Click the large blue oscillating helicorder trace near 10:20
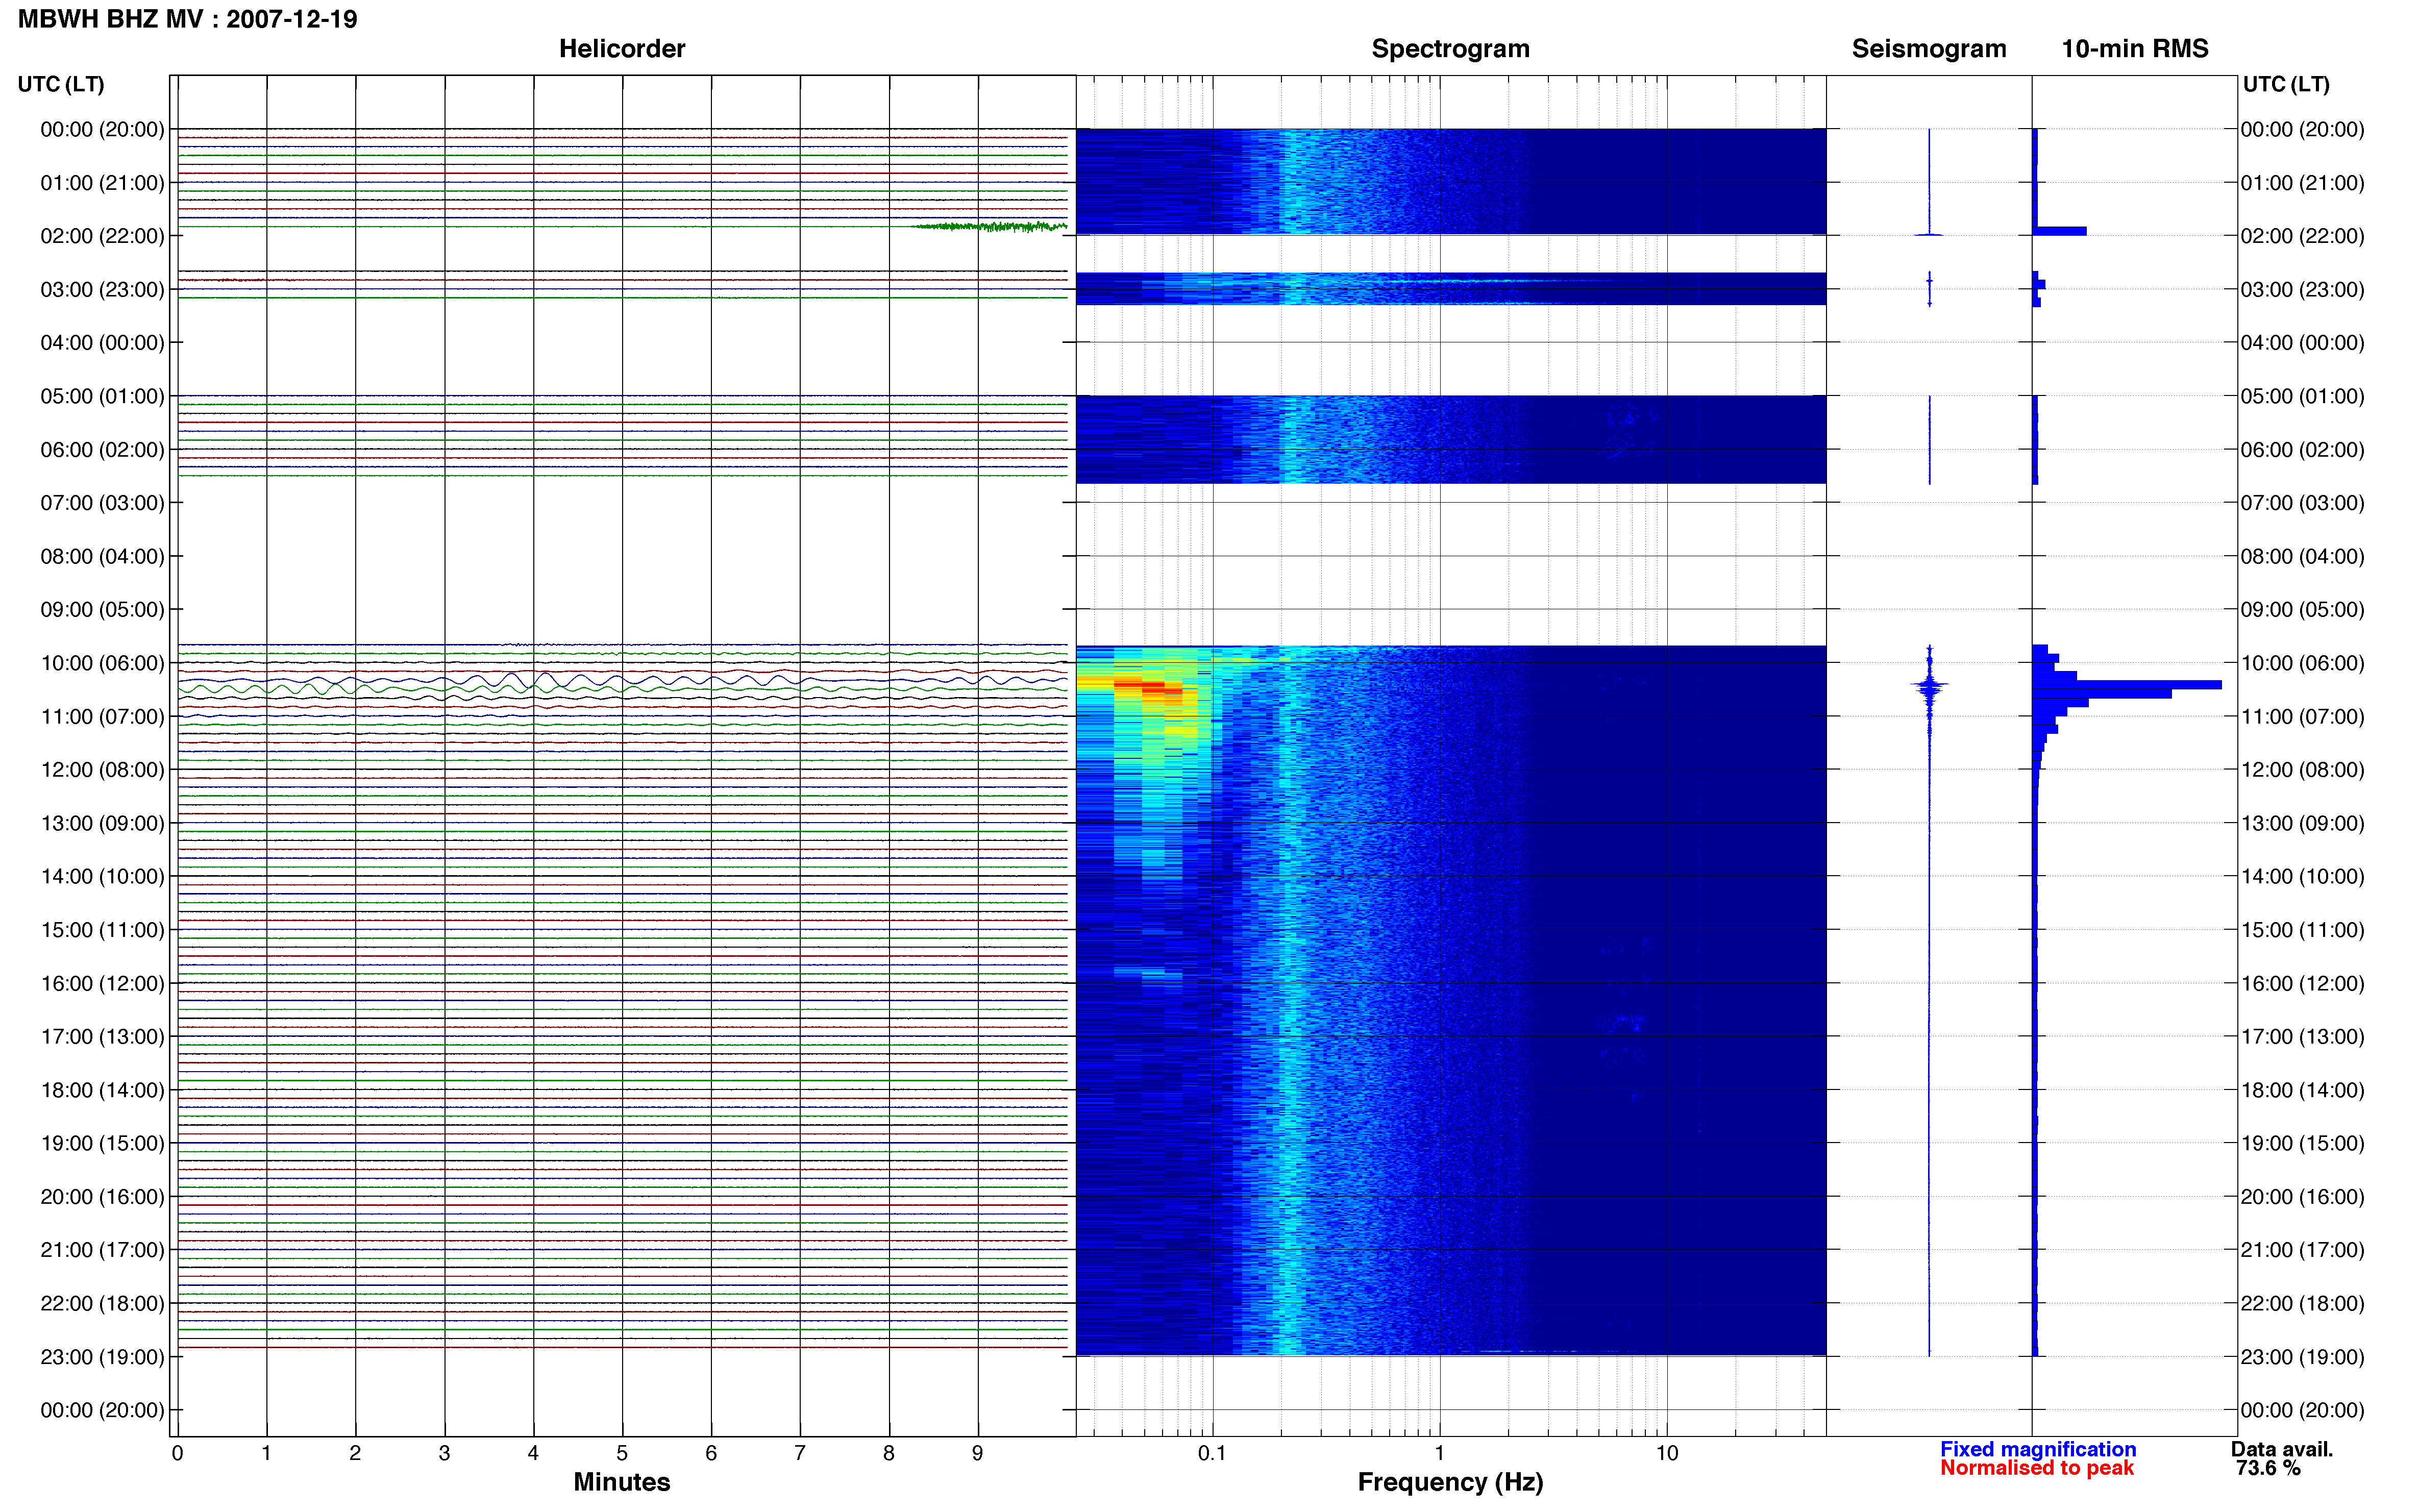The height and width of the screenshot is (1512, 2419). (x=622, y=680)
